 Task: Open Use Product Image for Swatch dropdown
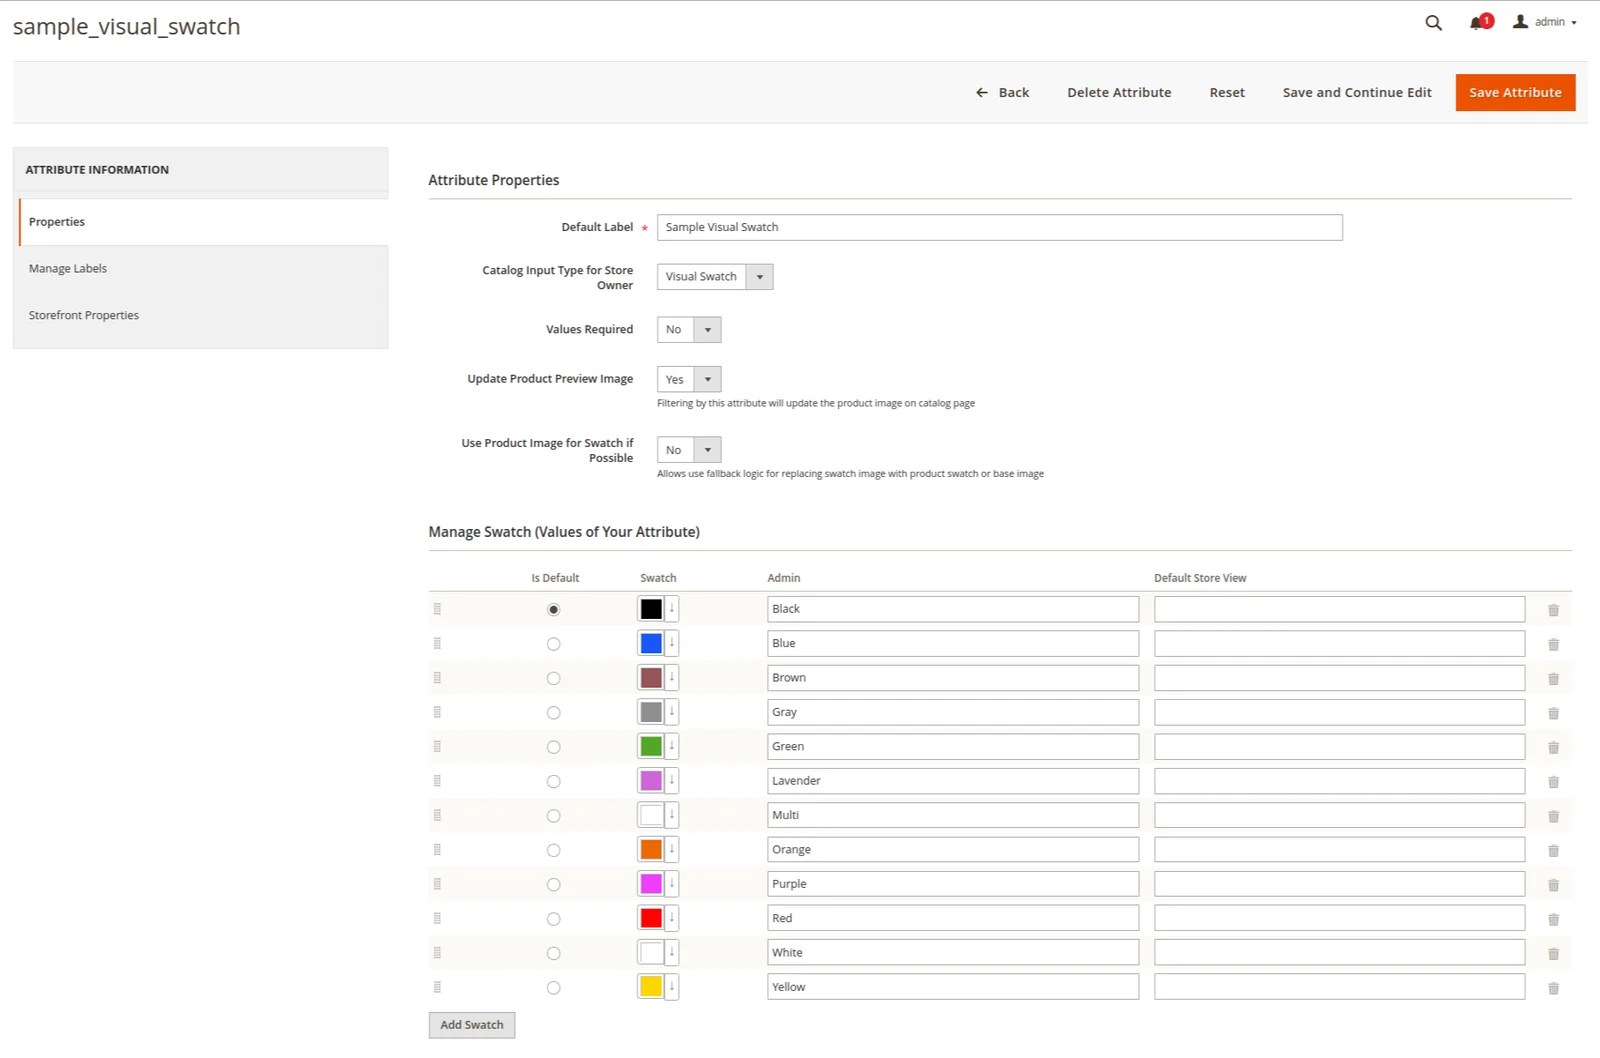coord(689,450)
